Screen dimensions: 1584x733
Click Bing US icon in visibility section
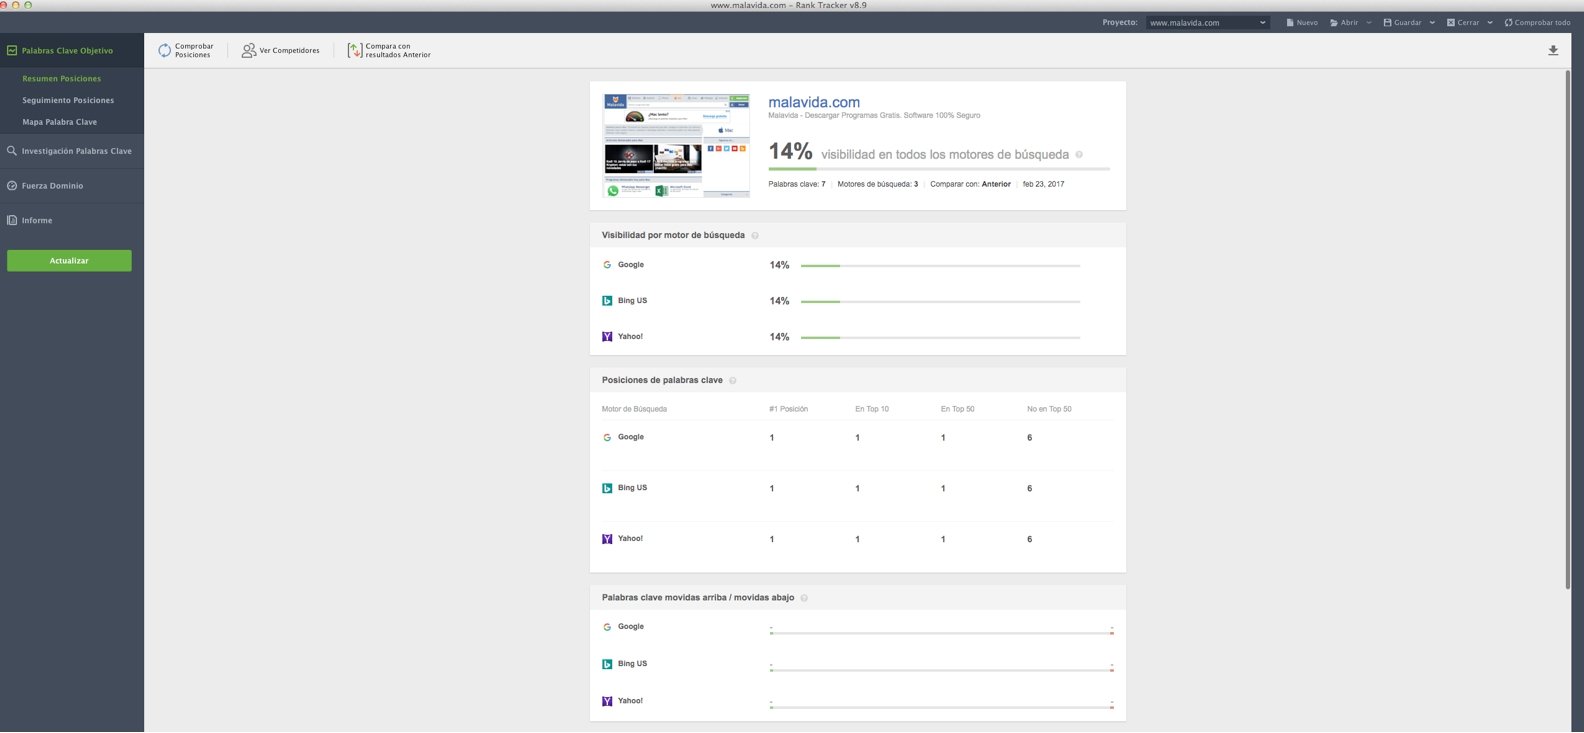607,301
